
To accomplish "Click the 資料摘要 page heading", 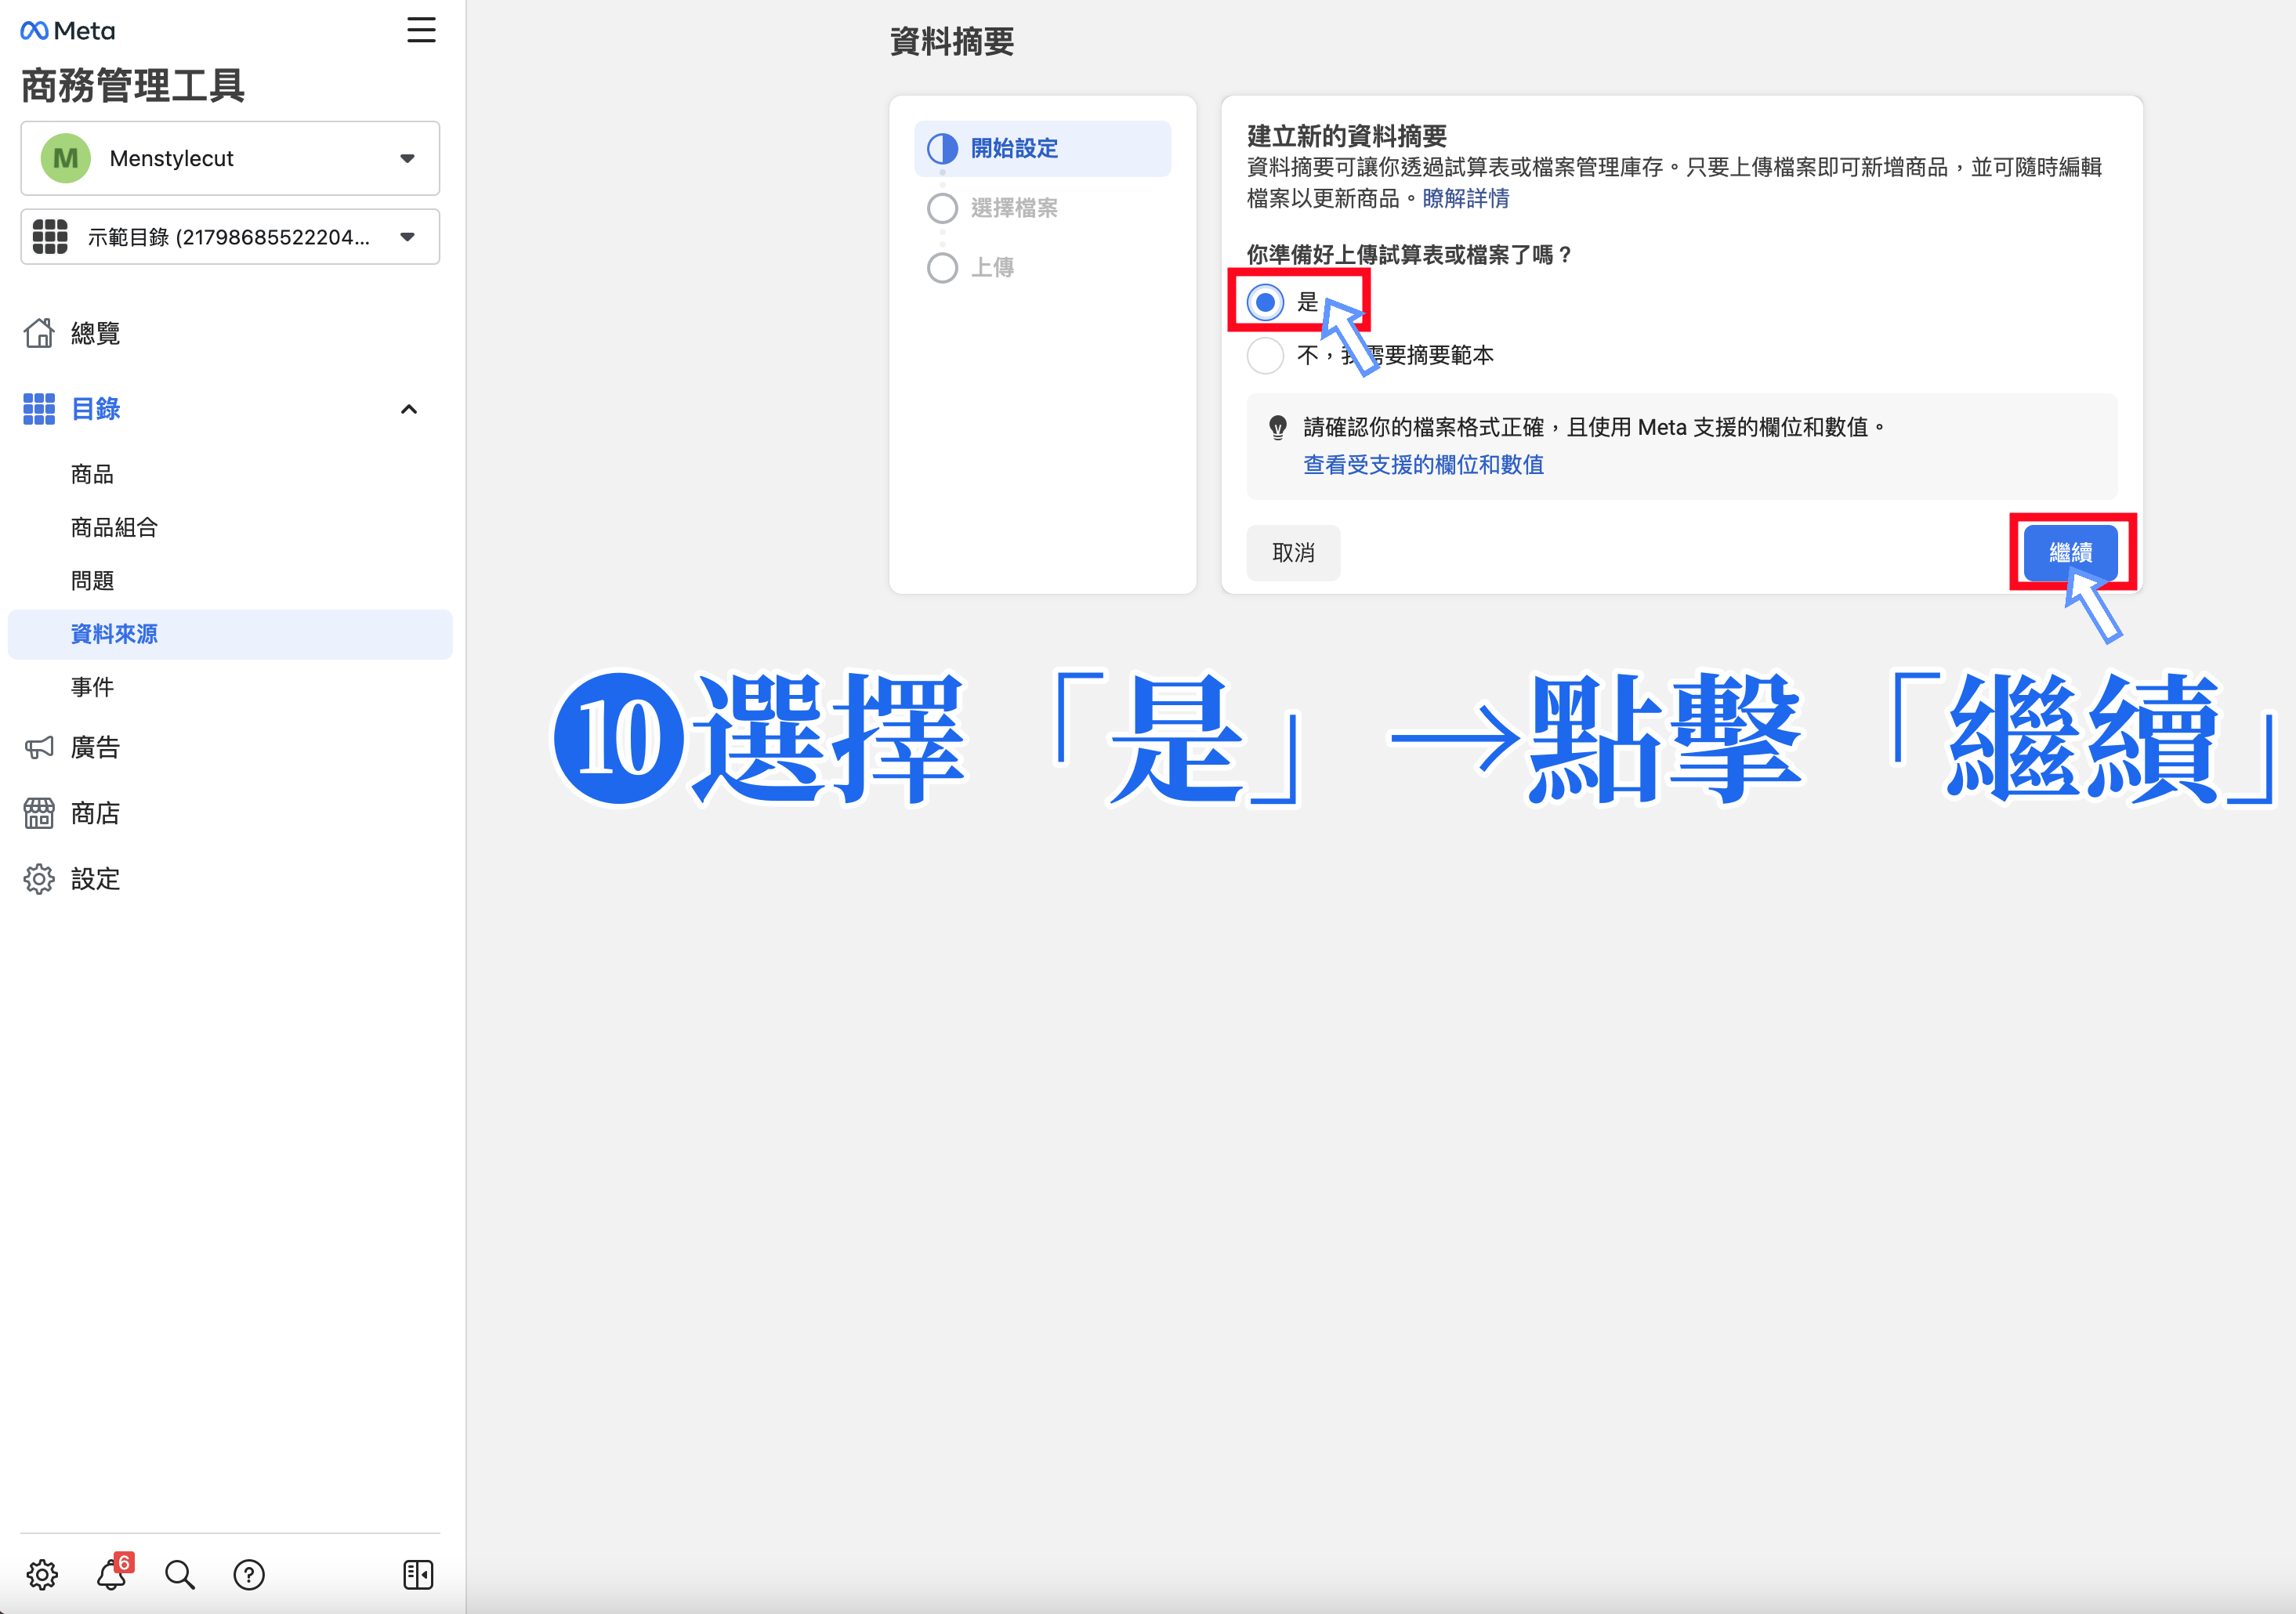I will (951, 42).
